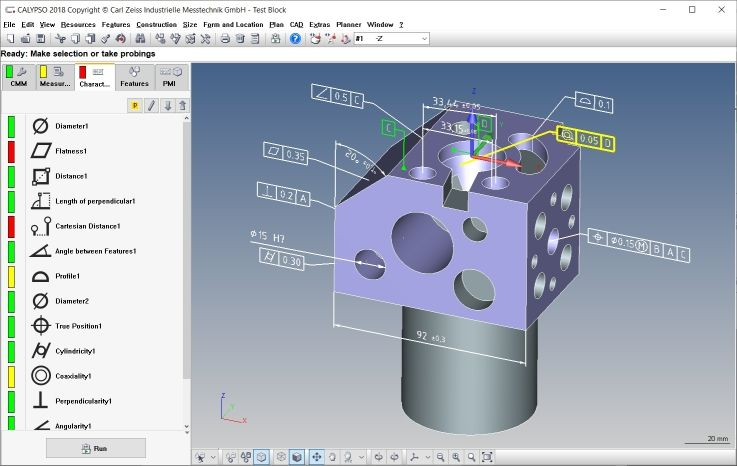737x466 pixels.
Task: Click the pencil edit icon above list
Action: point(151,105)
